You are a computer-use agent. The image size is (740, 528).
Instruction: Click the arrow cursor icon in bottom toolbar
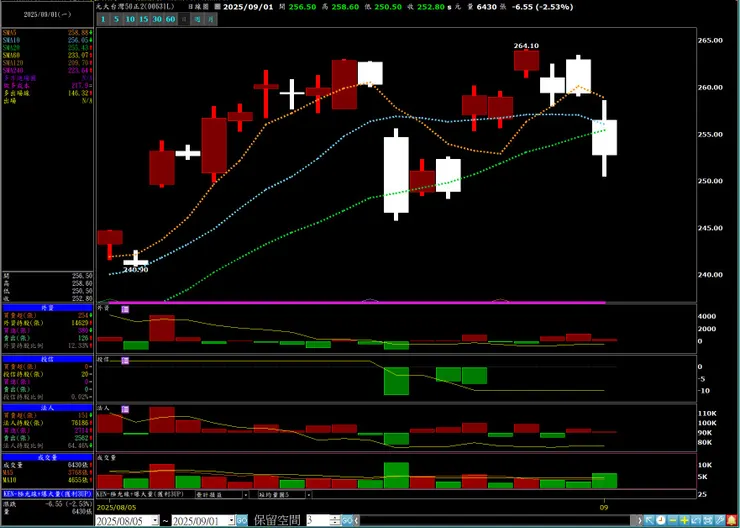pyautogui.click(x=650, y=520)
